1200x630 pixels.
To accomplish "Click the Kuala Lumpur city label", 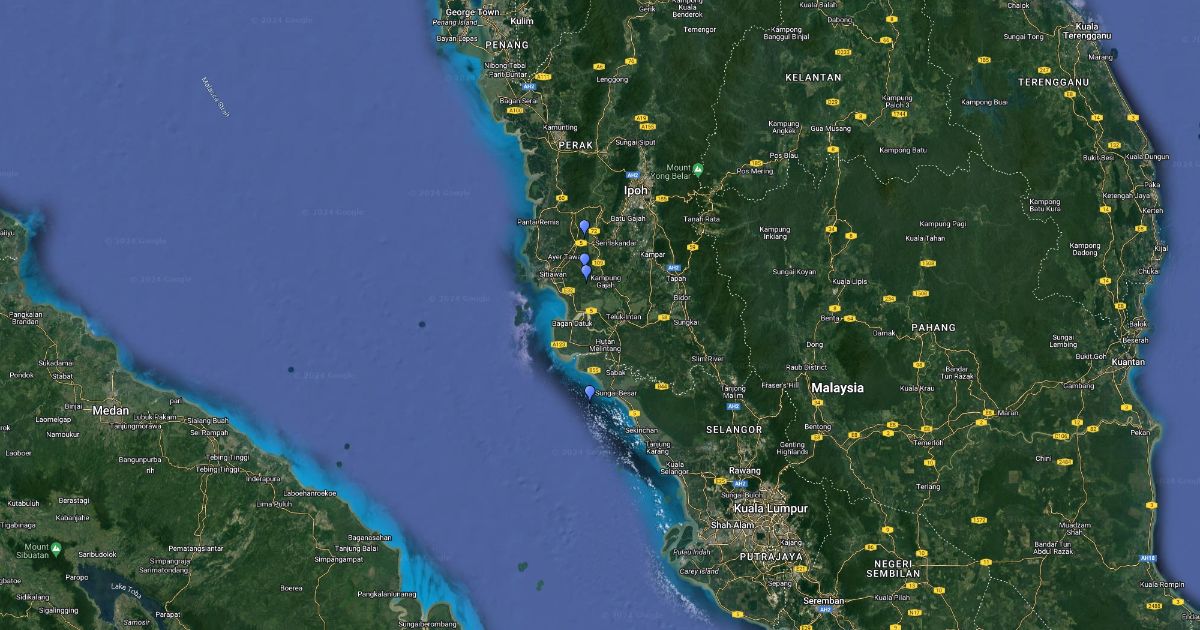I will click(770, 508).
